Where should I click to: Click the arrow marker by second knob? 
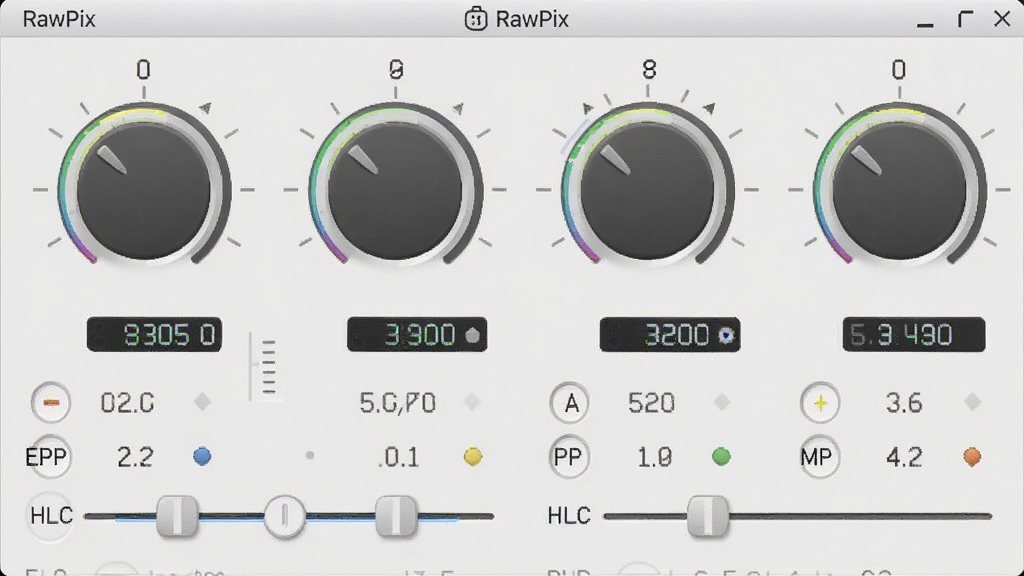tap(458, 107)
